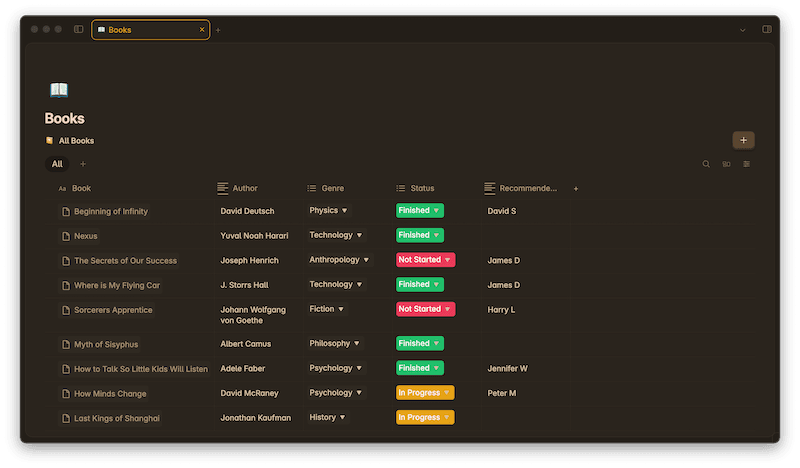
Task: Open a new tab with the plus icon
Action: (x=218, y=30)
